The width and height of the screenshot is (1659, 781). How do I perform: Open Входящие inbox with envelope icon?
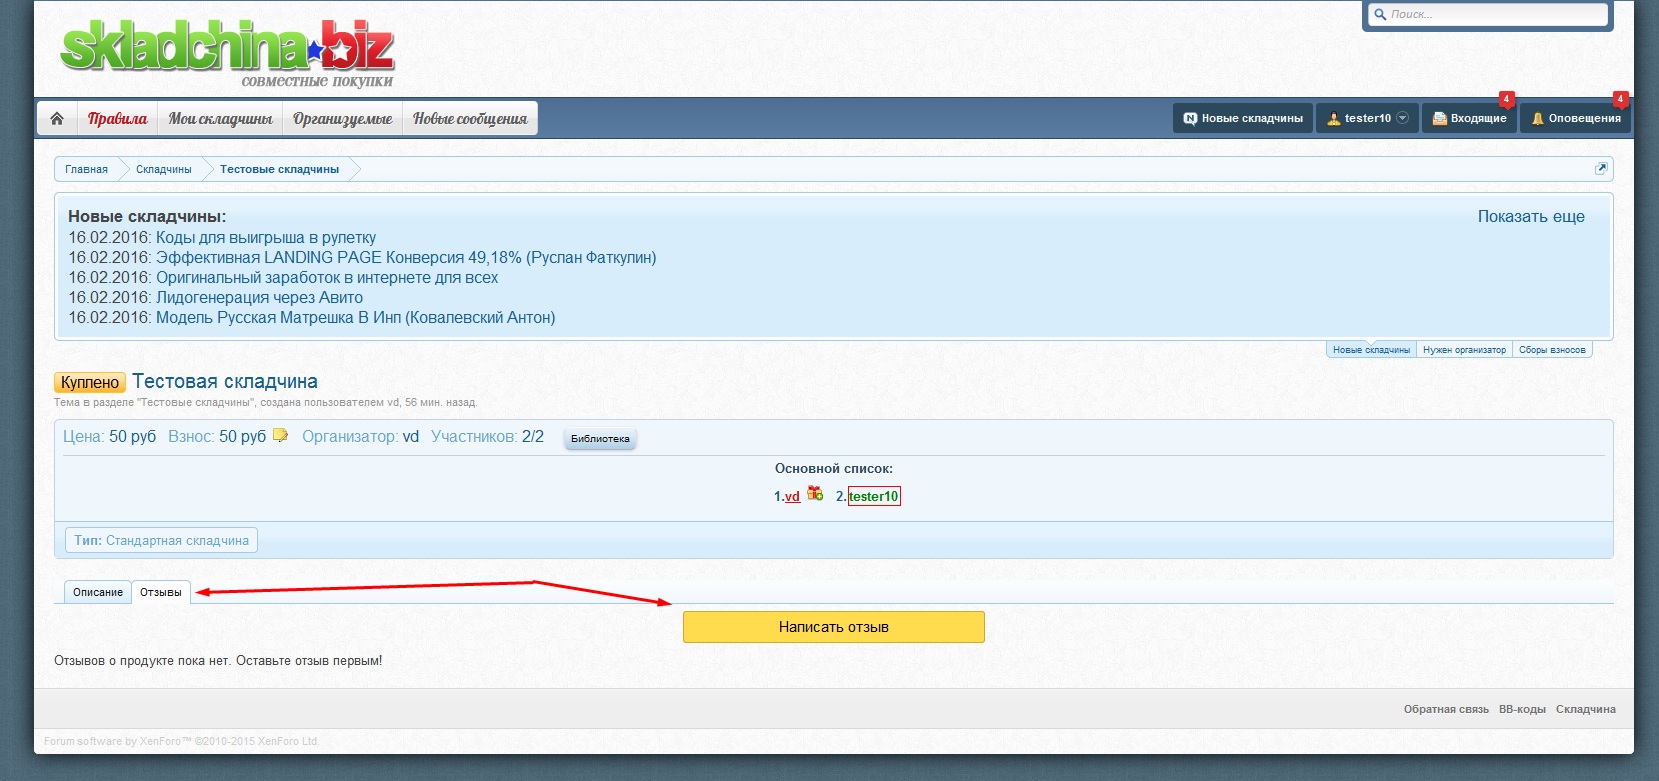pos(1468,118)
